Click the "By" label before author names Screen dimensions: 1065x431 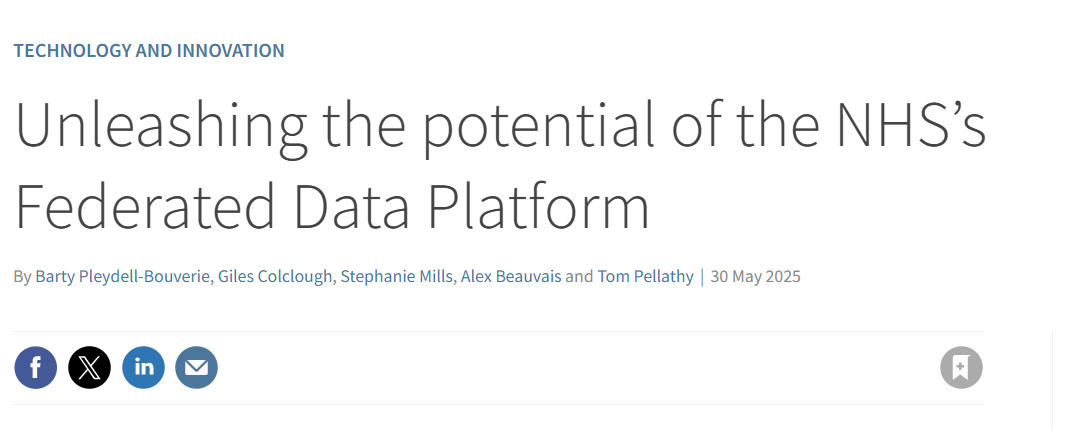(x=22, y=277)
